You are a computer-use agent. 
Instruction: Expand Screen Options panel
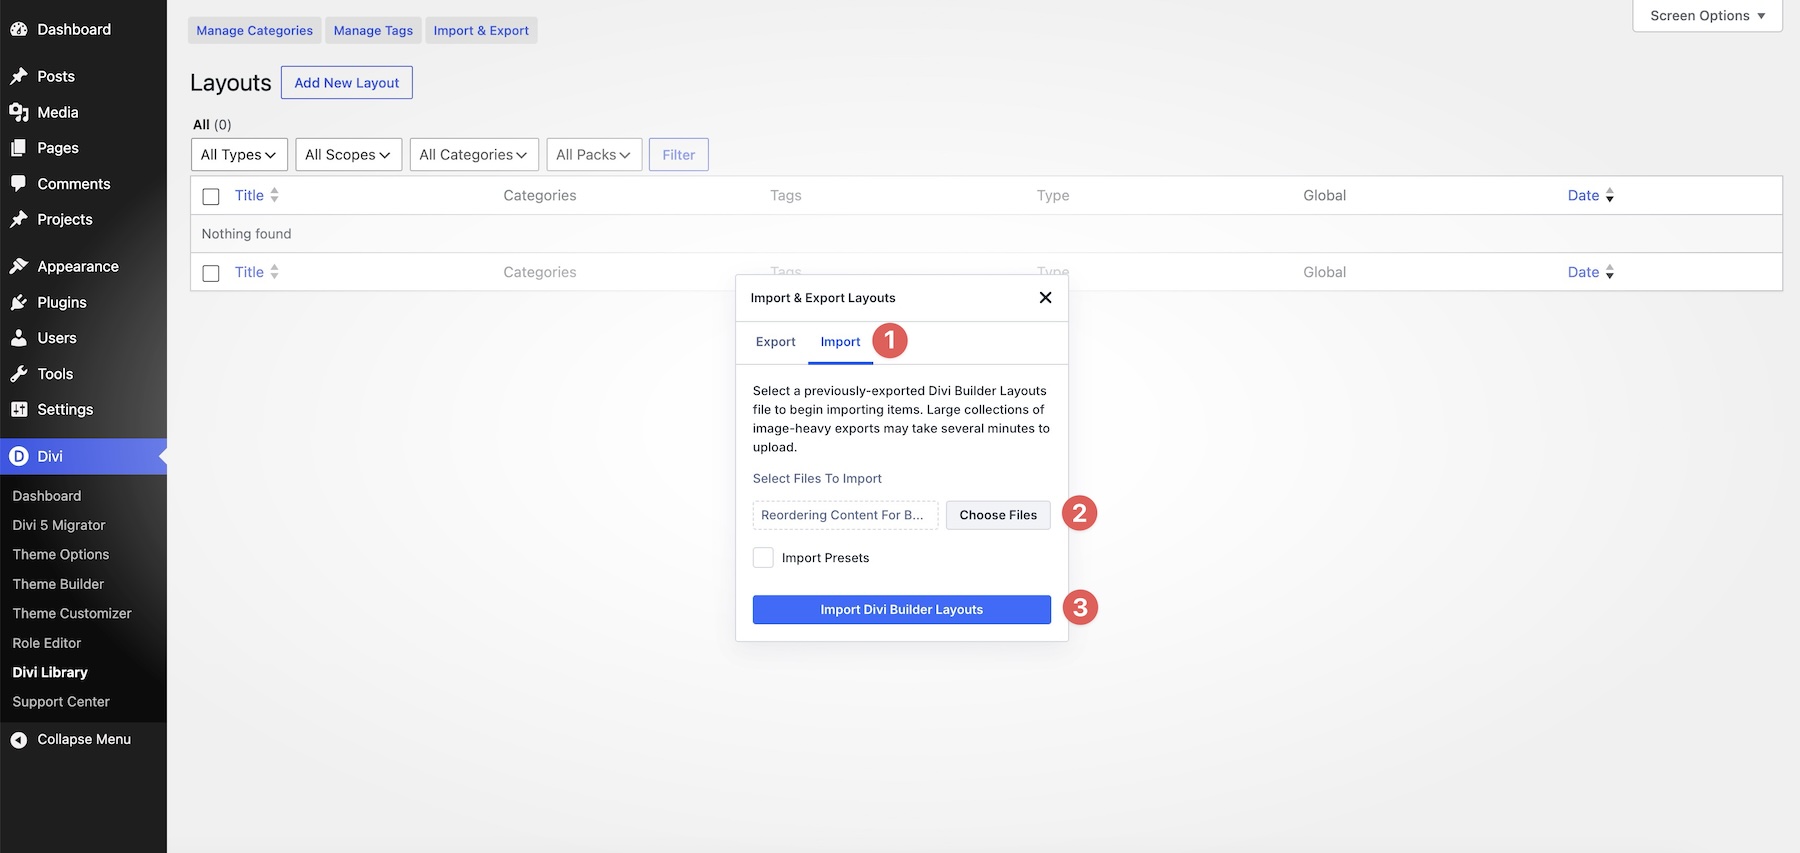click(x=1707, y=16)
